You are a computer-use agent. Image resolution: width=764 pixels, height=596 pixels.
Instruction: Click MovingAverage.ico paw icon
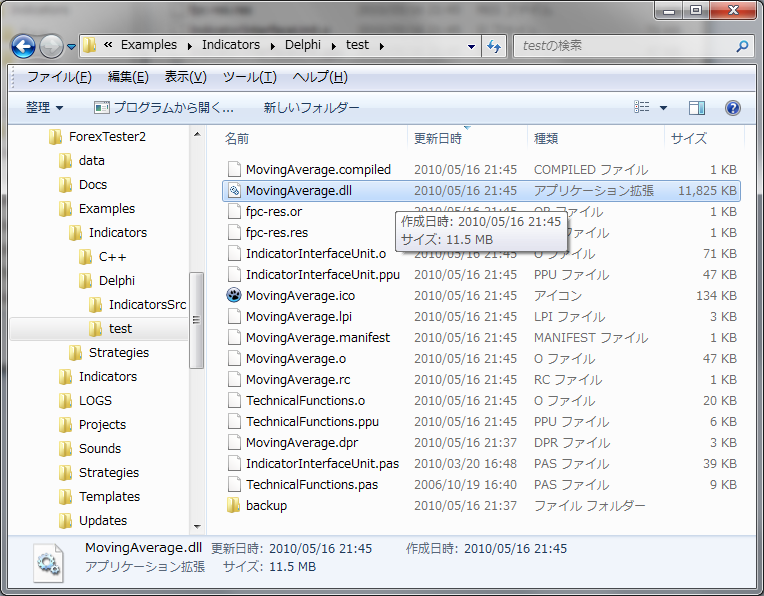tap(234, 295)
